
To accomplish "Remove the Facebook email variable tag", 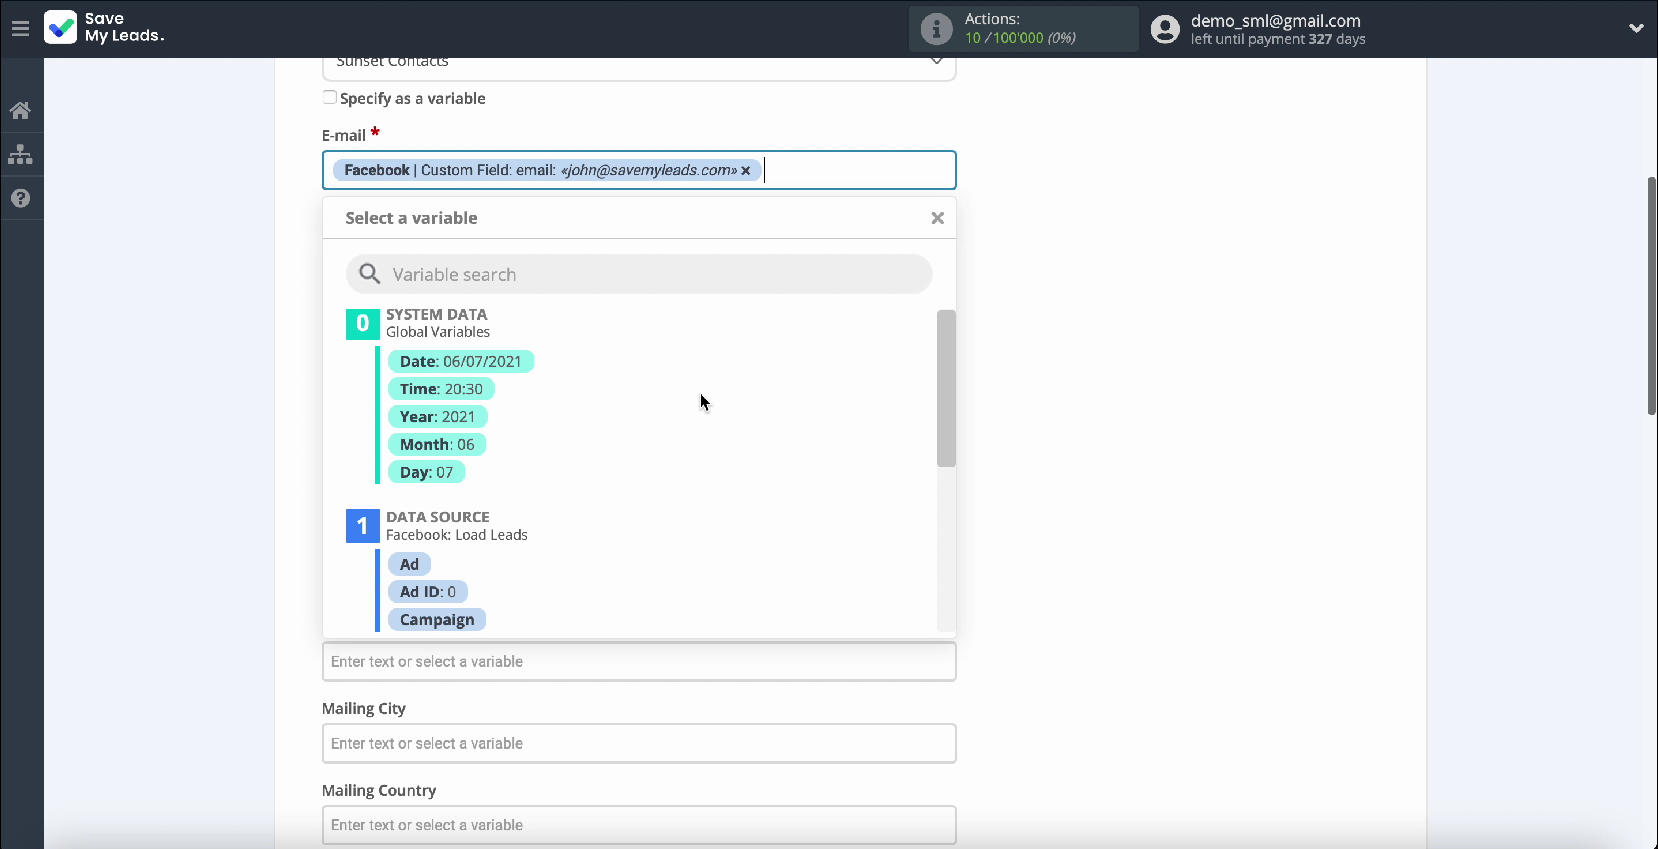I will pyautogui.click(x=746, y=171).
